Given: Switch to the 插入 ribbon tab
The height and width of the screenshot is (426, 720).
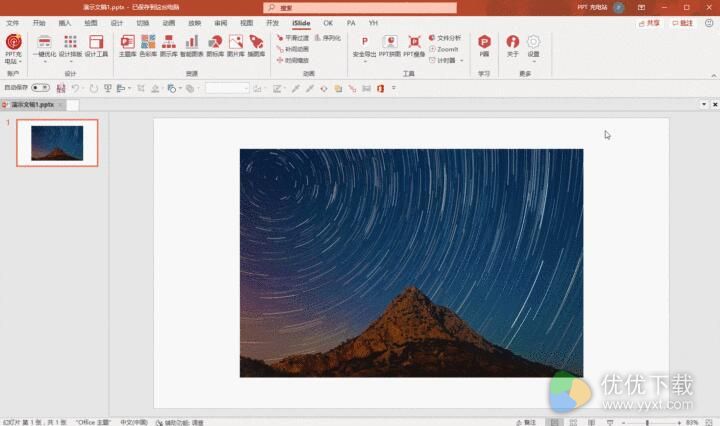Looking at the screenshot, I should pyautogui.click(x=65, y=23).
